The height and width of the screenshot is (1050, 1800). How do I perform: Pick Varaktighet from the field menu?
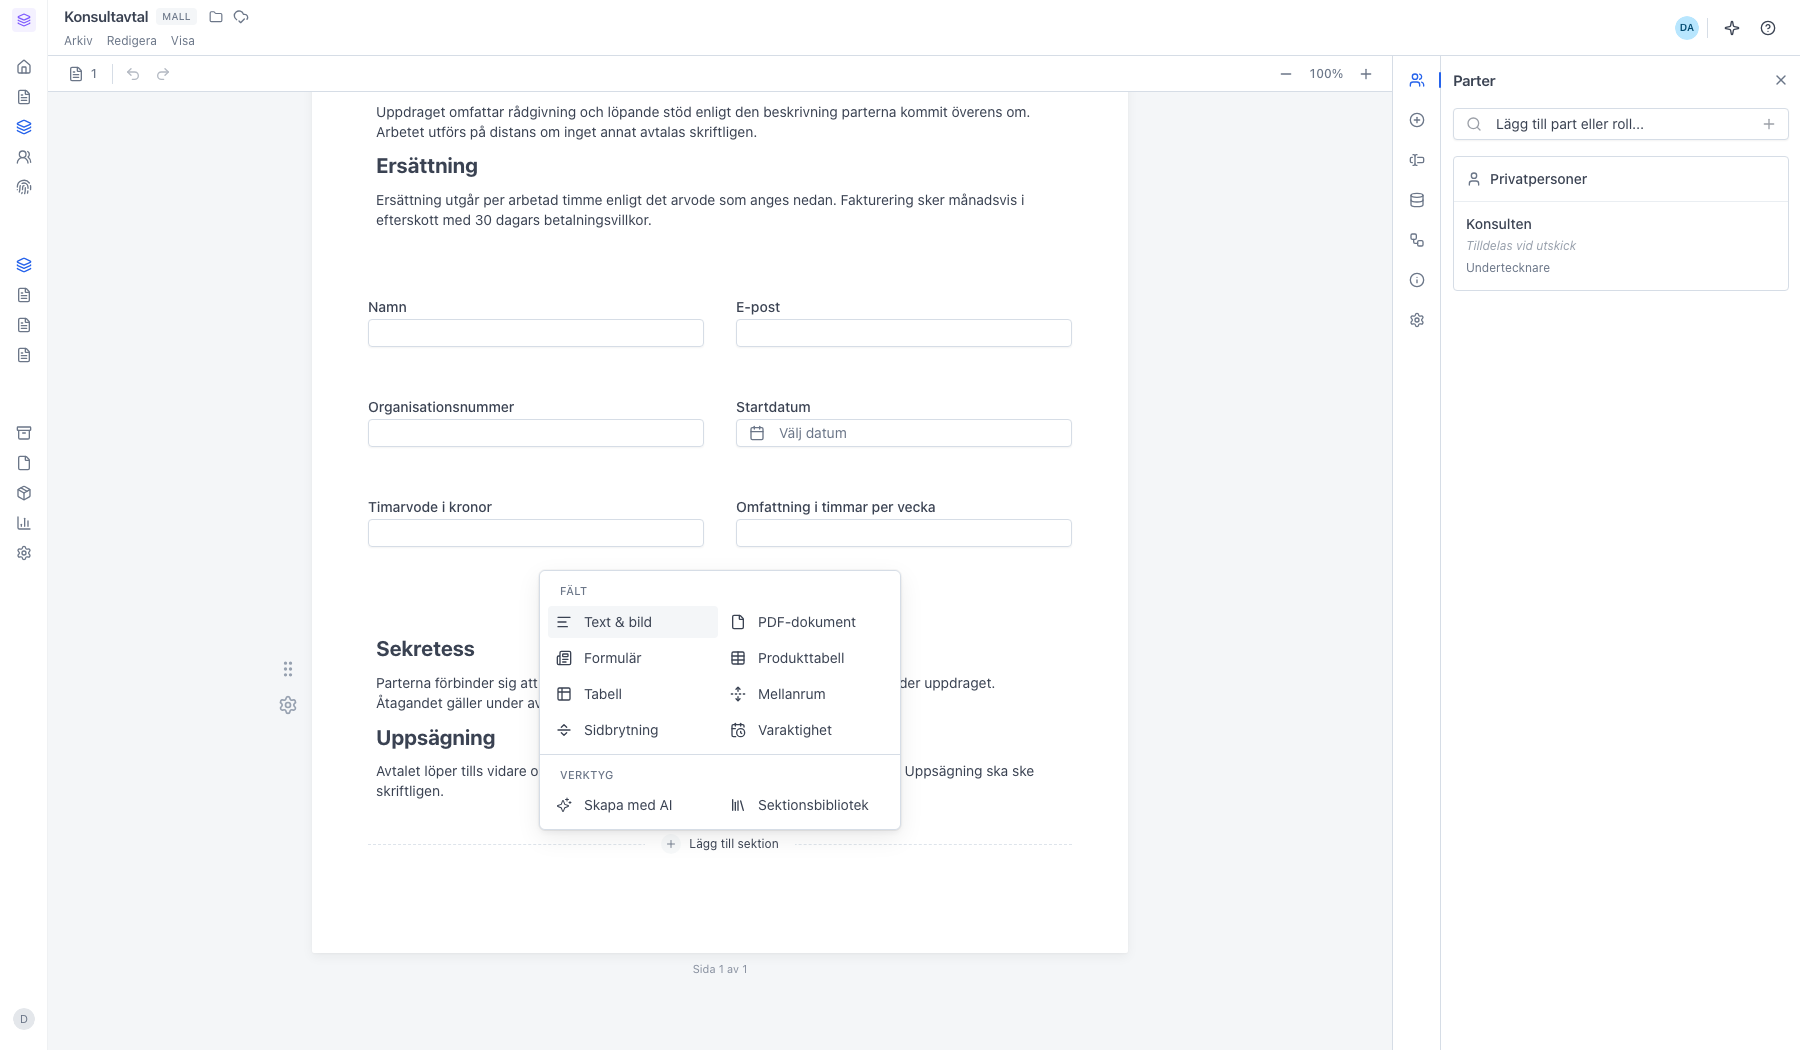click(807, 730)
